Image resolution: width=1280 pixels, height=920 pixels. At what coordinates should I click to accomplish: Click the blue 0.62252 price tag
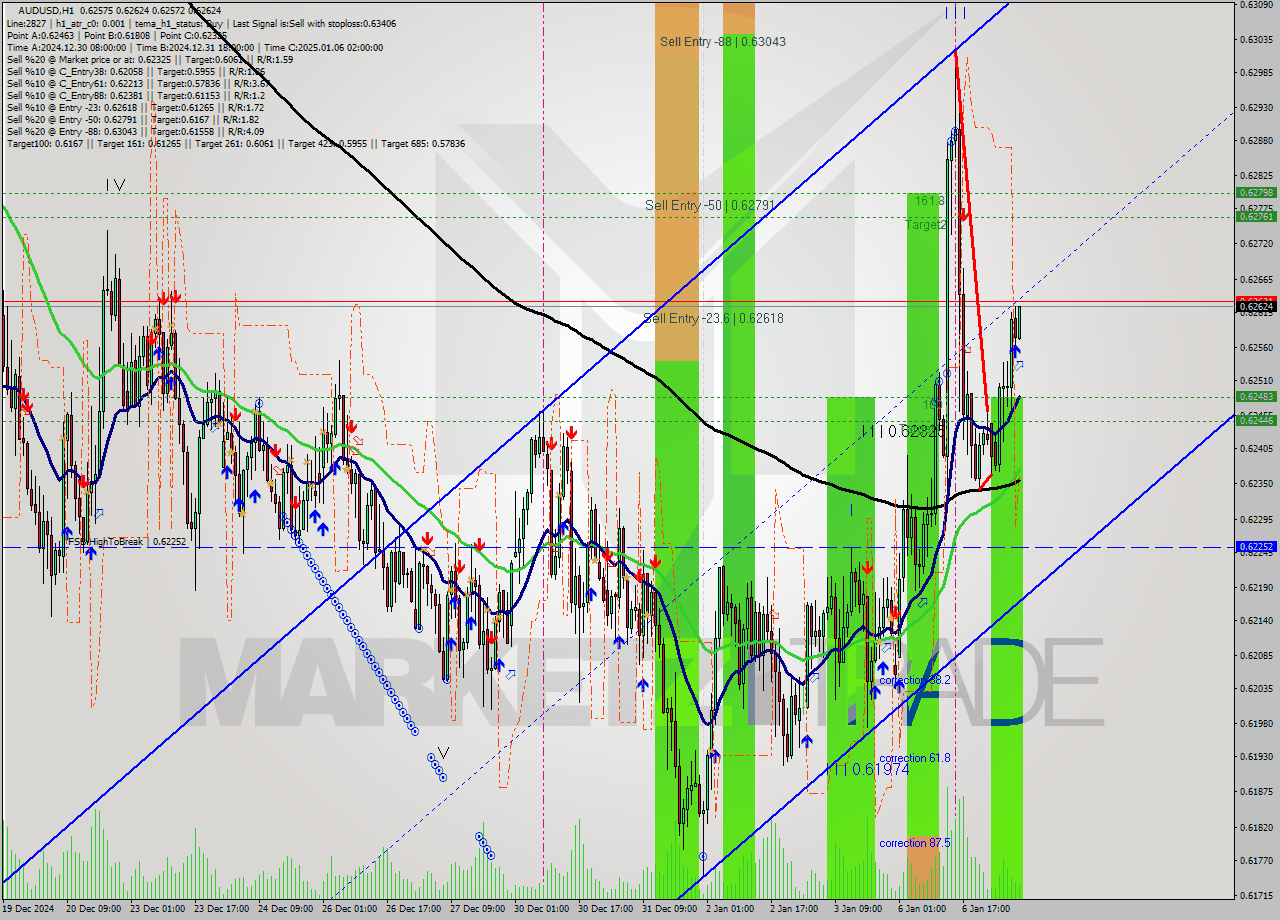point(1256,547)
